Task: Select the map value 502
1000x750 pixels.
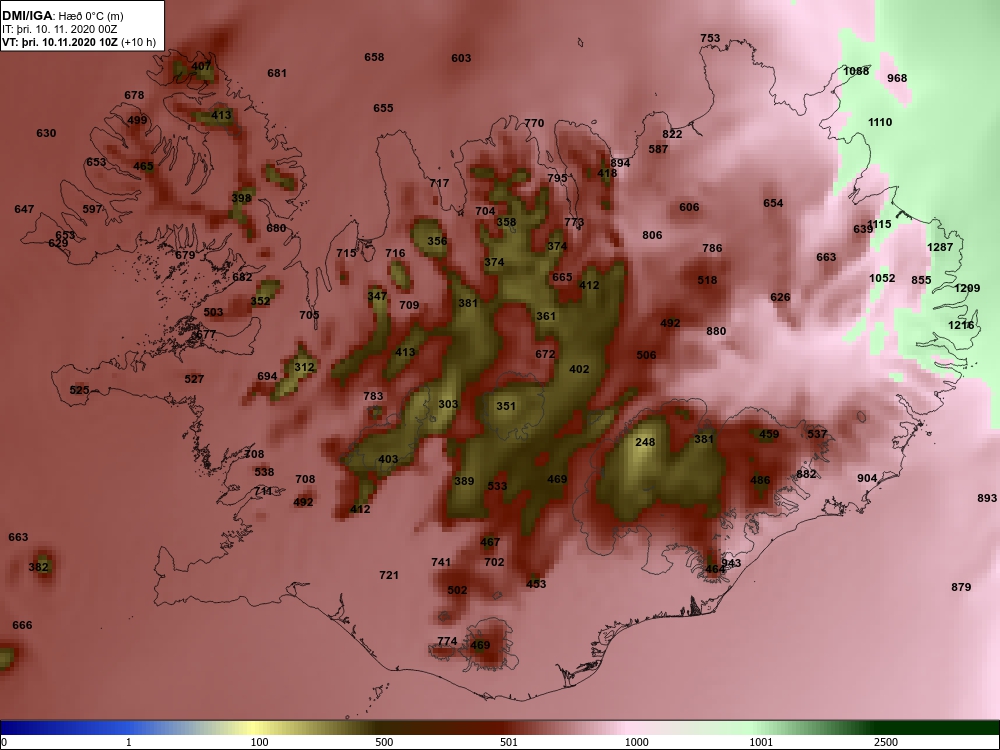Action: [x=457, y=591]
